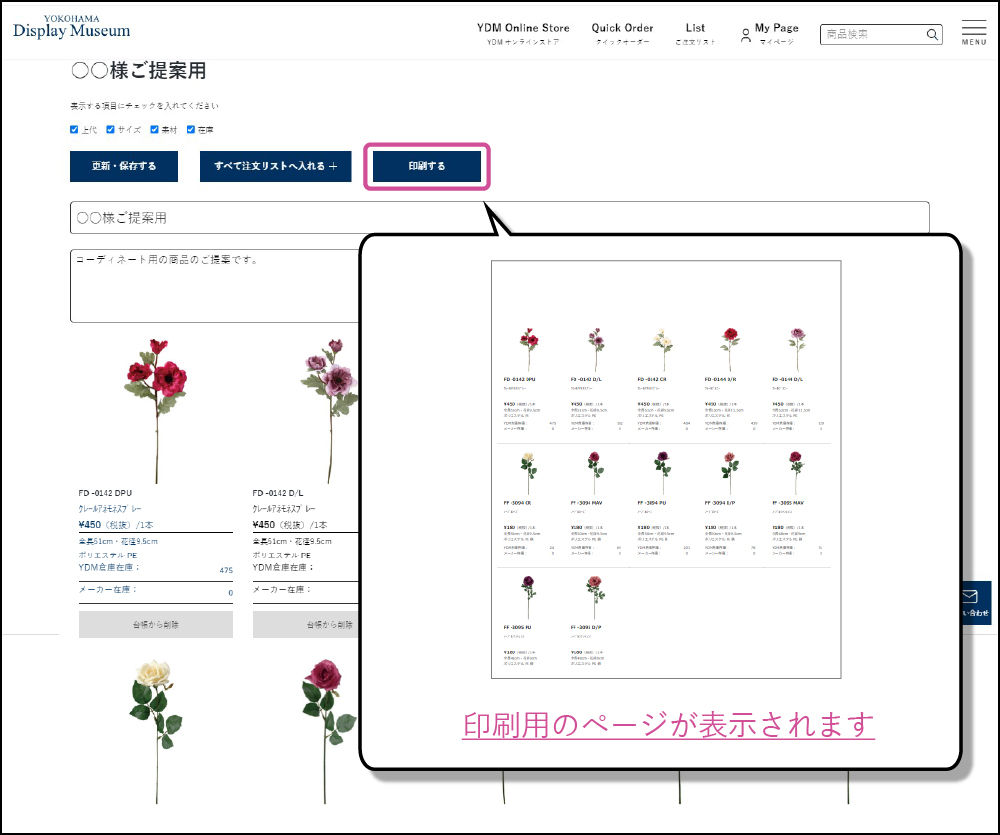Click すべて注文リストへ入れる button
Image resolution: width=1000 pixels, height=835 pixels.
[275, 166]
